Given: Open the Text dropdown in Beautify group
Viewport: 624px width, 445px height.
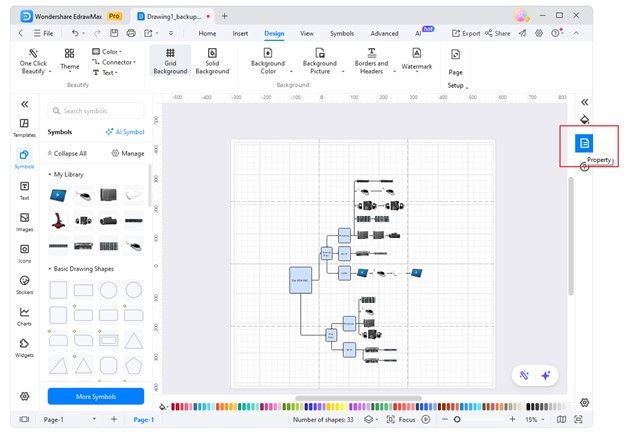Looking at the screenshot, I should (x=105, y=73).
